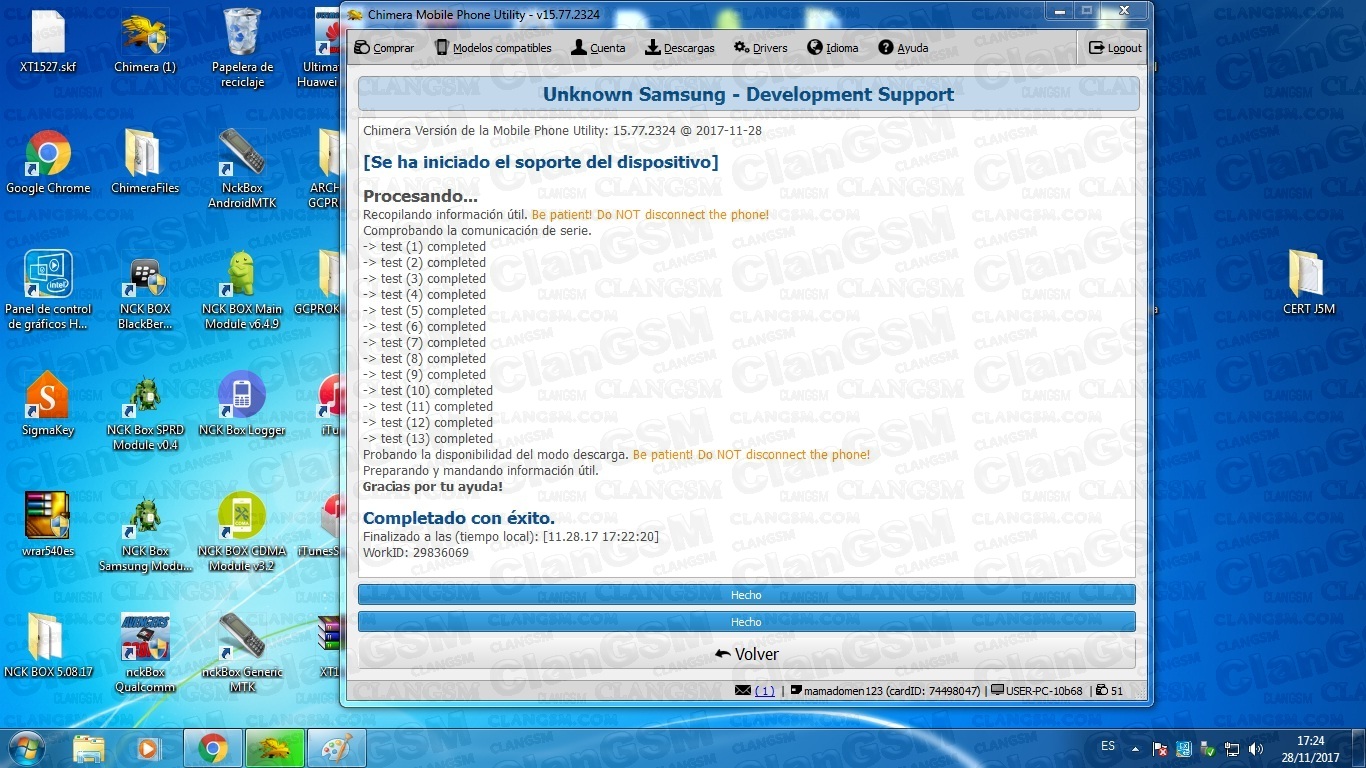Open the Descargas downloads section
This screenshot has height=768, width=1366.
point(680,48)
